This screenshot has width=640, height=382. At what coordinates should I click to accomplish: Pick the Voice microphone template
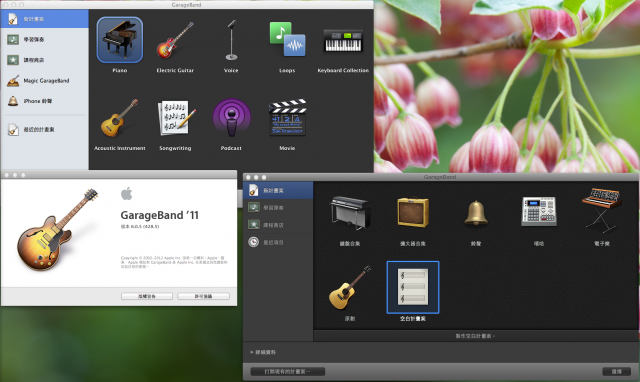[x=231, y=40]
